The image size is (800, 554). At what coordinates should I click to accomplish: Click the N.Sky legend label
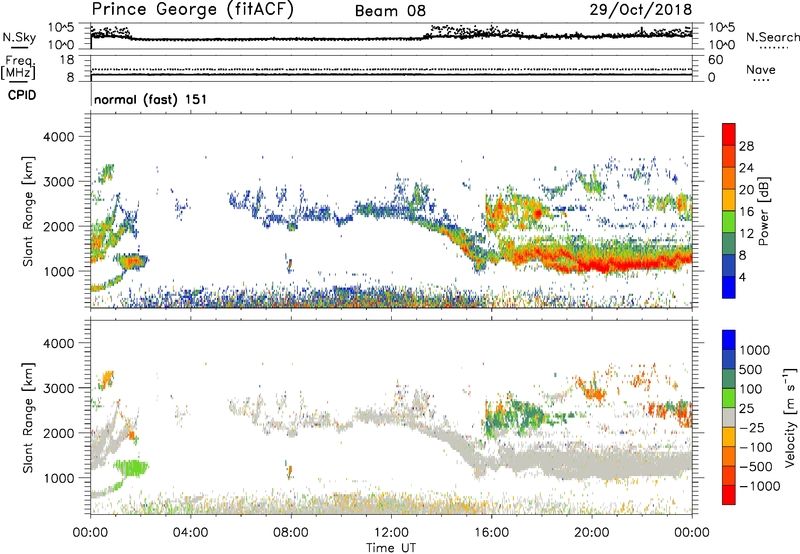19,37
